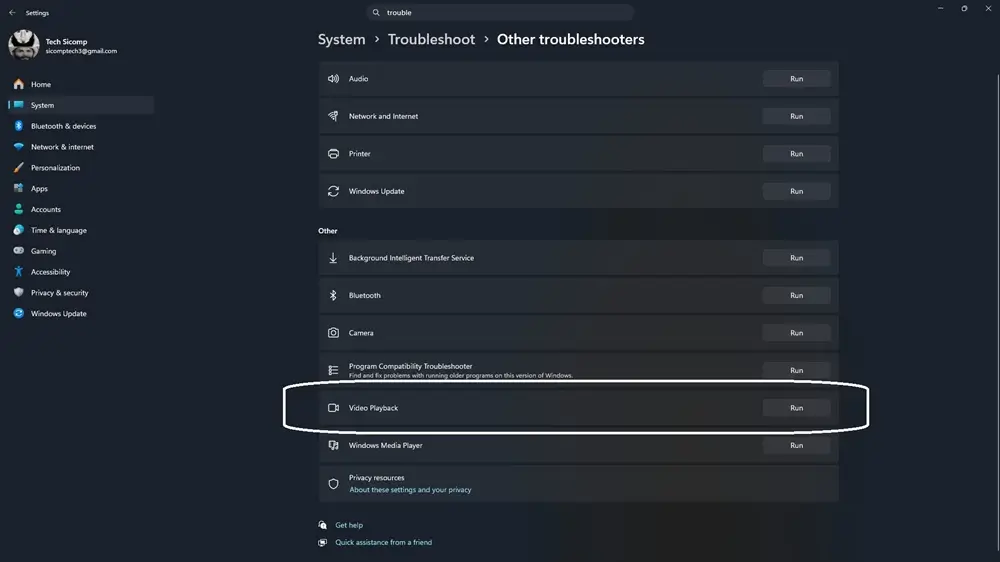Click the Audio speaker icon

point(333,78)
